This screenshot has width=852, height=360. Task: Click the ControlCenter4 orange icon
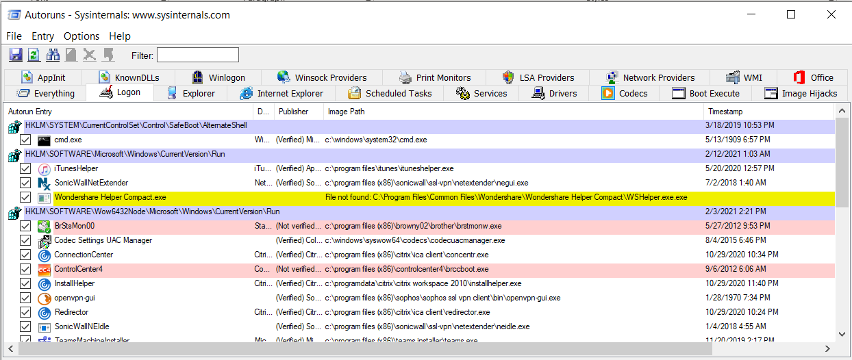click(x=44, y=269)
